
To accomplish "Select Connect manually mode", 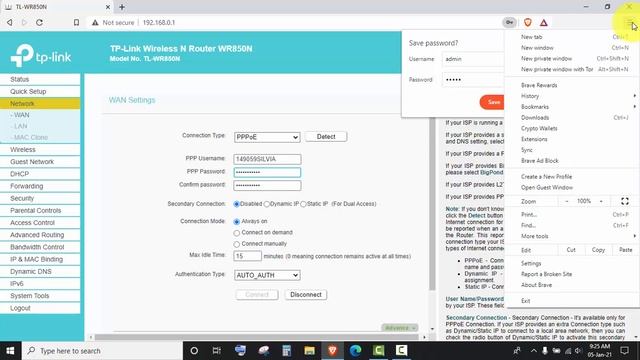I will point(236,244).
